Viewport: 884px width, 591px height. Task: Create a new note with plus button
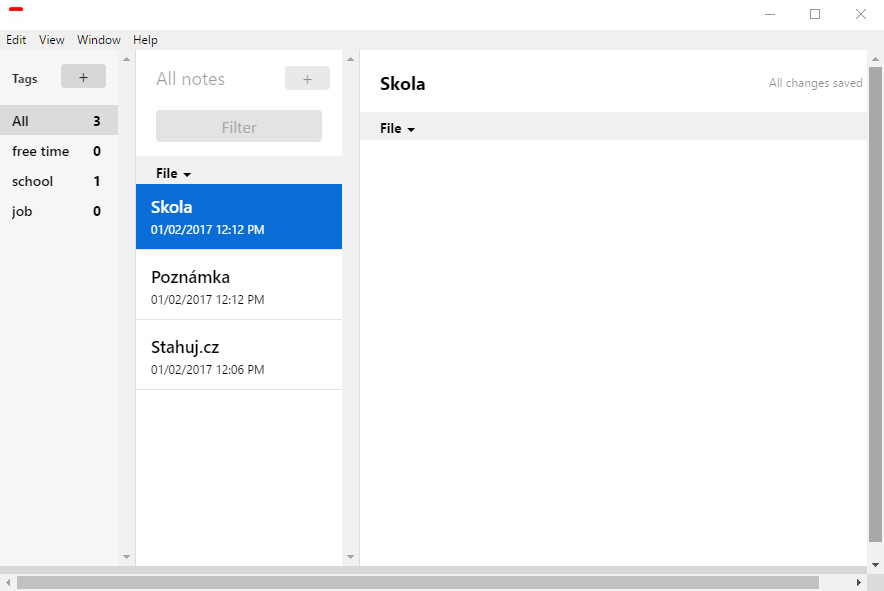[x=307, y=78]
